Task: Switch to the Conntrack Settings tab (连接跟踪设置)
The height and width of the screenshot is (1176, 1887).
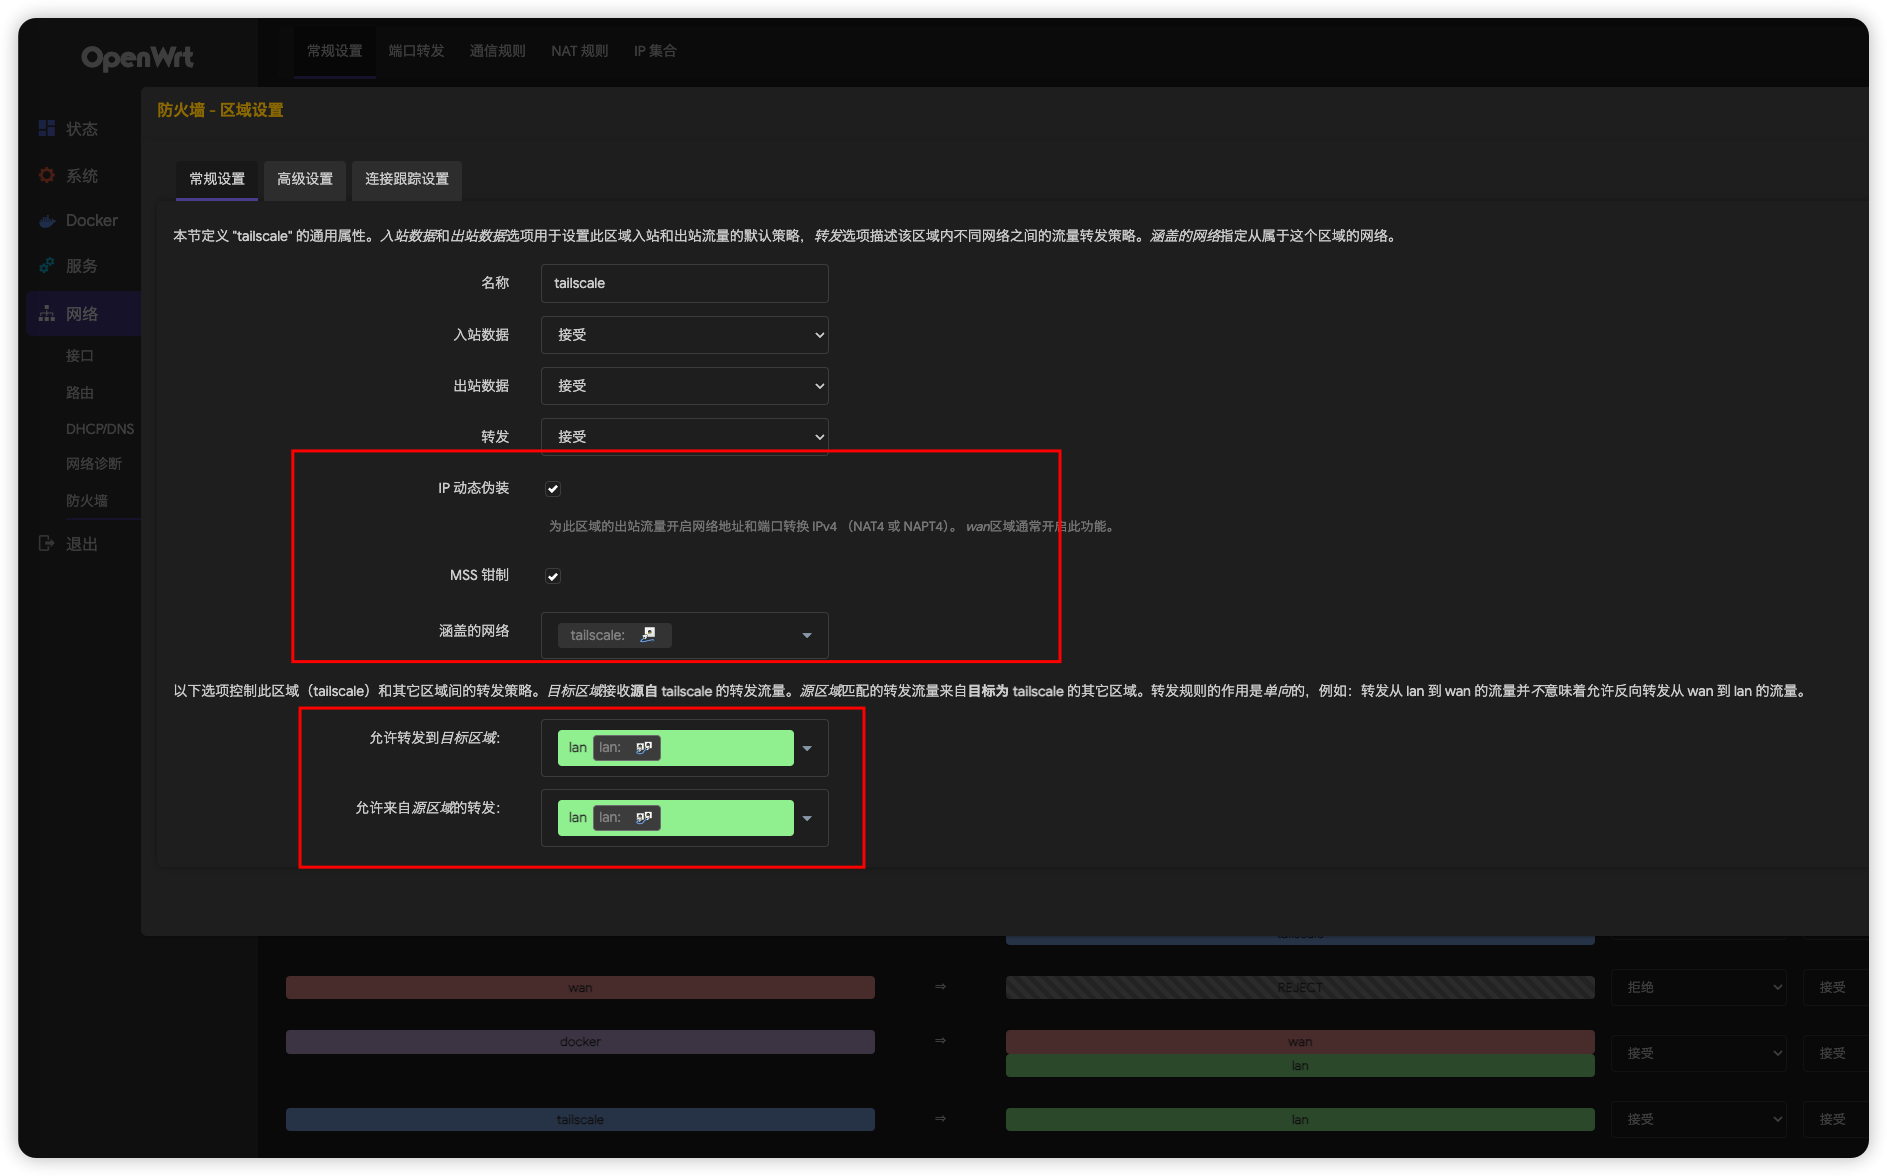Action: pos(406,179)
